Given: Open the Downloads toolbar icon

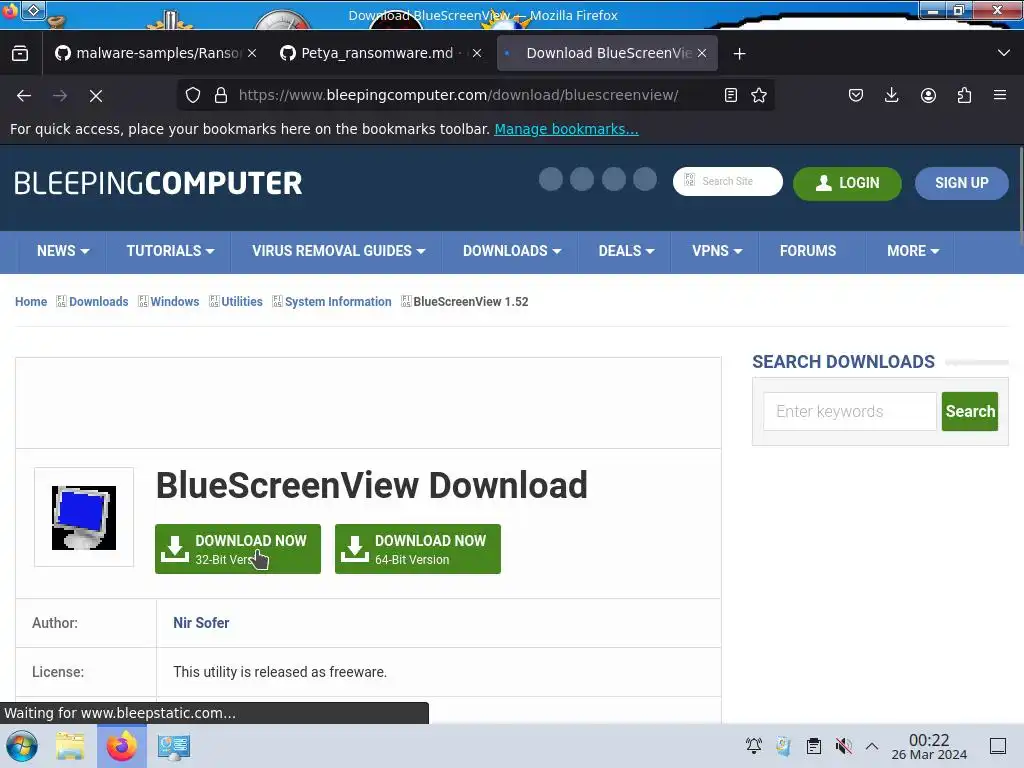Looking at the screenshot, I should (891, 95).
